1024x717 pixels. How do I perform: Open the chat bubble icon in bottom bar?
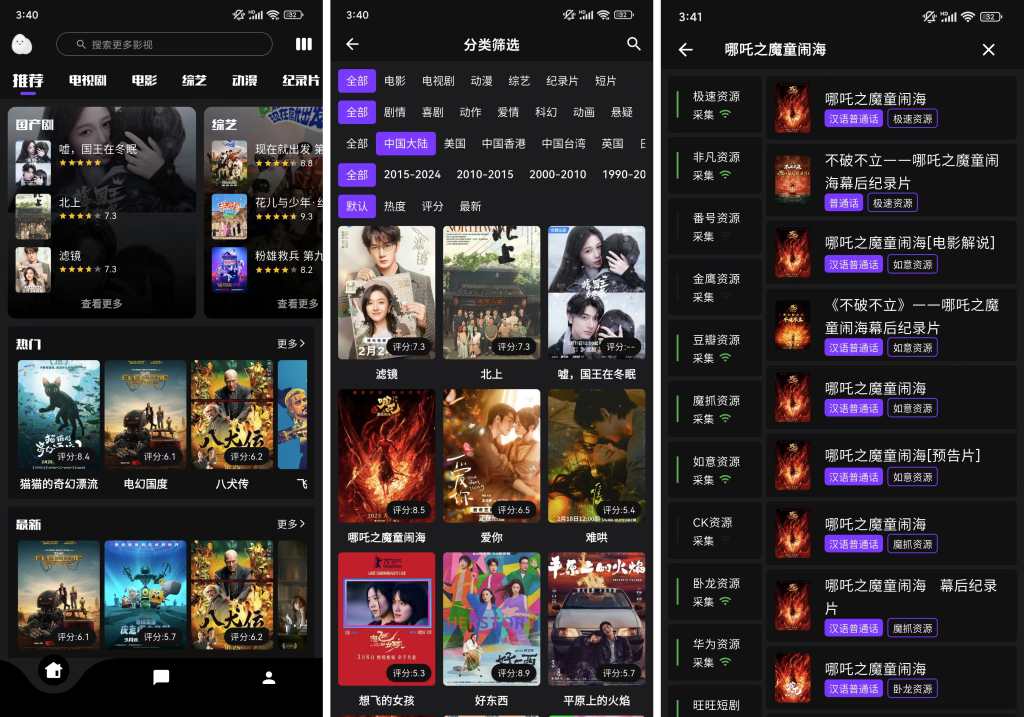coord(161,677)
